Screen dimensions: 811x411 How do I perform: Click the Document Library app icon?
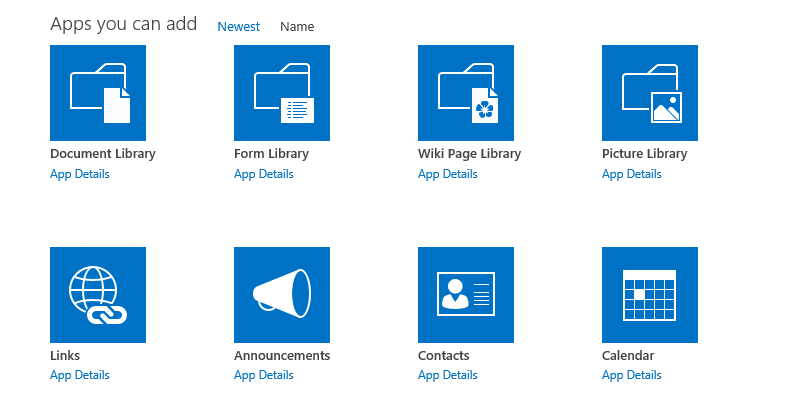[x=98, y=93]
